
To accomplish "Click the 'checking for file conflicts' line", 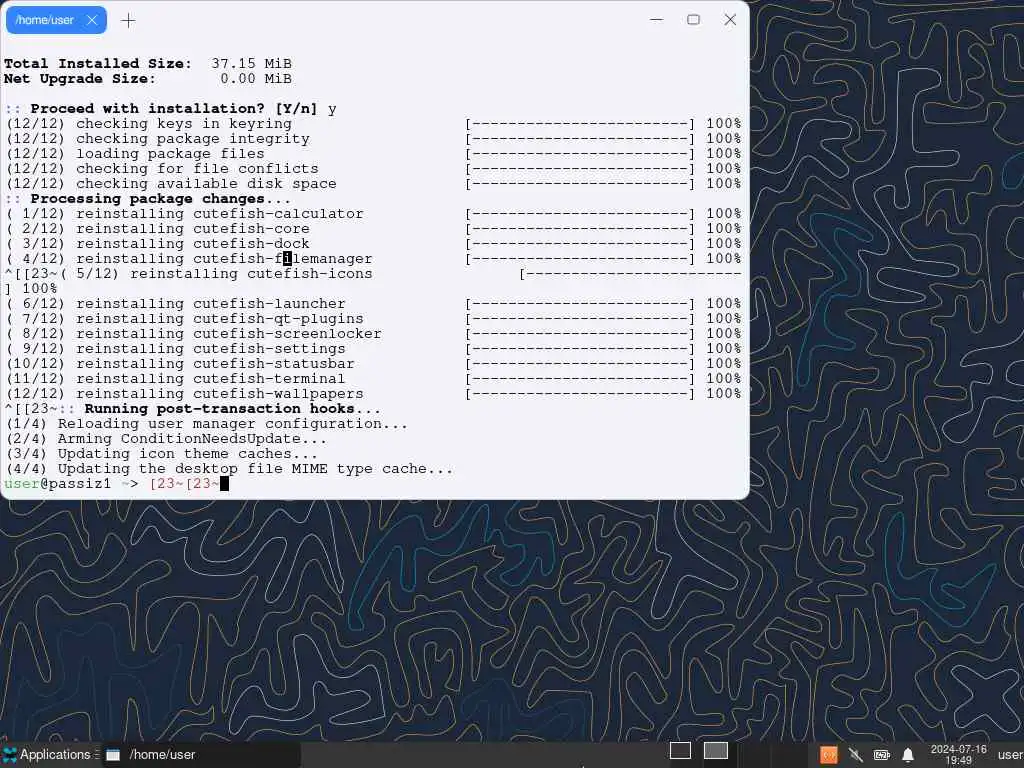I will pyautogui.click(x=373, y=168).
